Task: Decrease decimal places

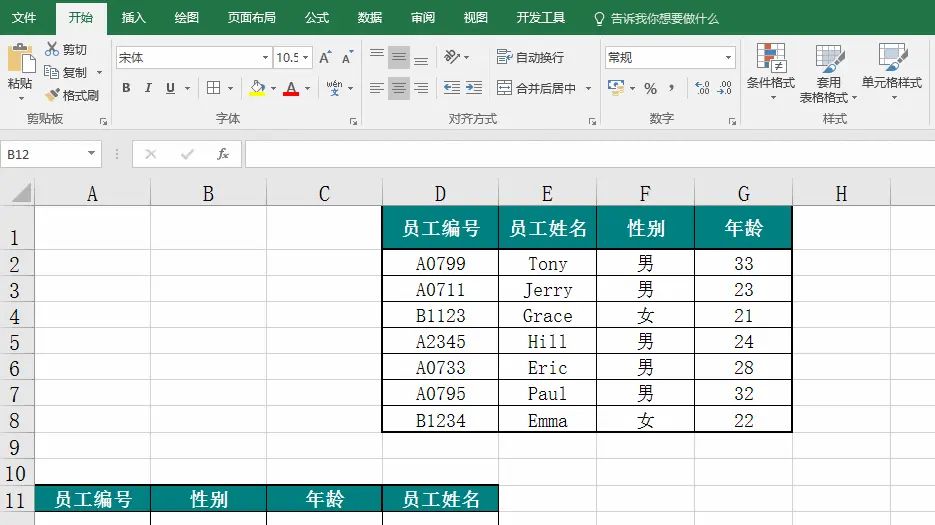Action: click(x=725, y=88)
